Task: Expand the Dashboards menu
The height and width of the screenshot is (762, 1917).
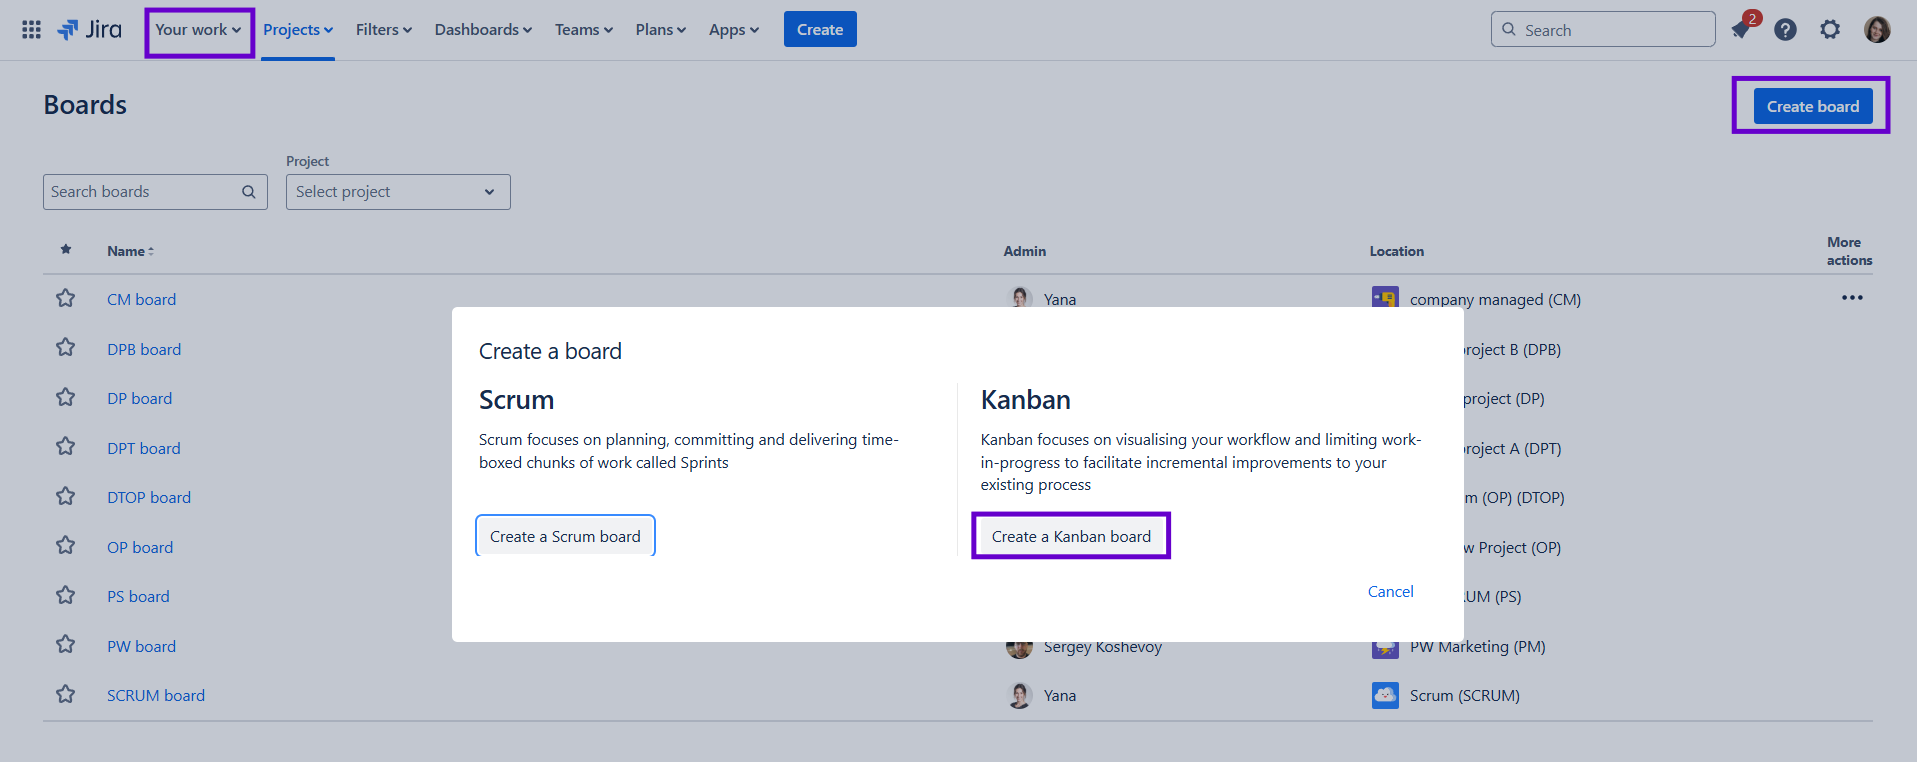Action: [483, 30]
